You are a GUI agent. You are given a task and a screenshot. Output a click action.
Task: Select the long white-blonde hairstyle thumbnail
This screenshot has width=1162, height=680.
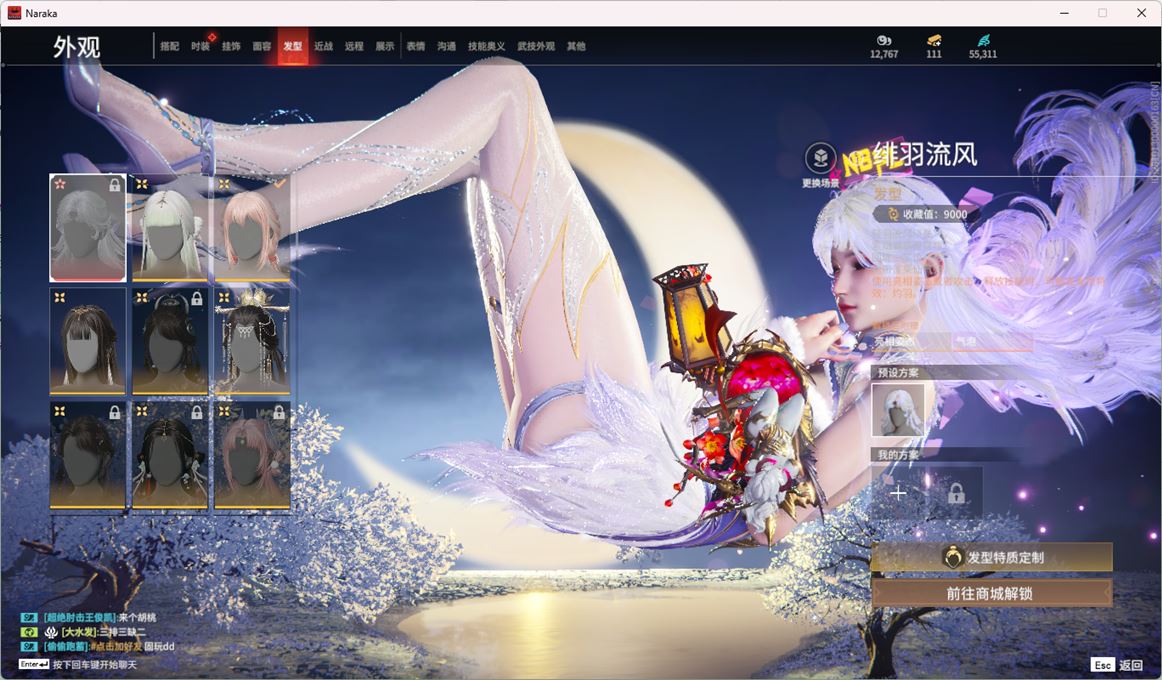pos(170,227)
